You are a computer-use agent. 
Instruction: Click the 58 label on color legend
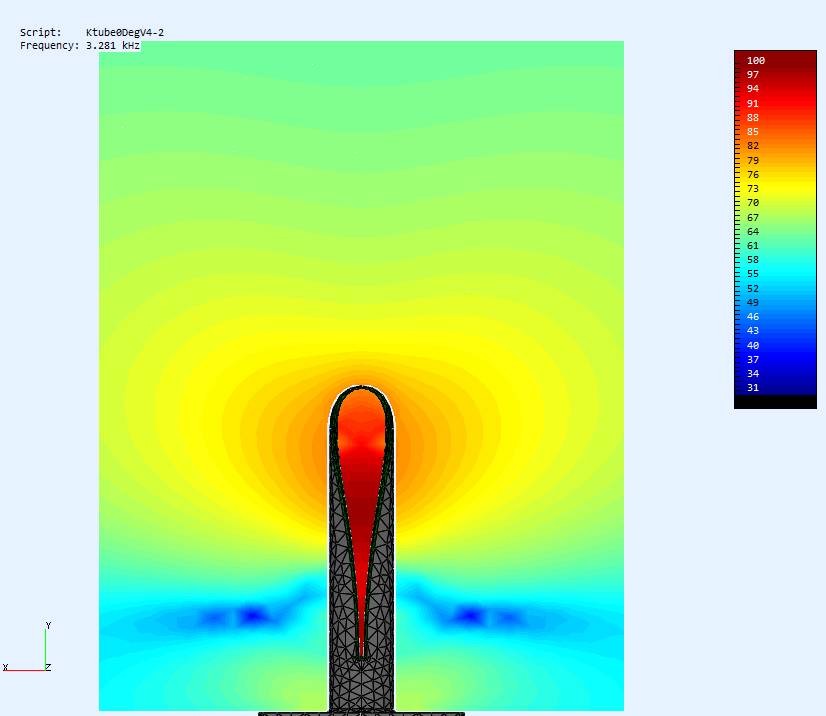click(x=753, y=260)
